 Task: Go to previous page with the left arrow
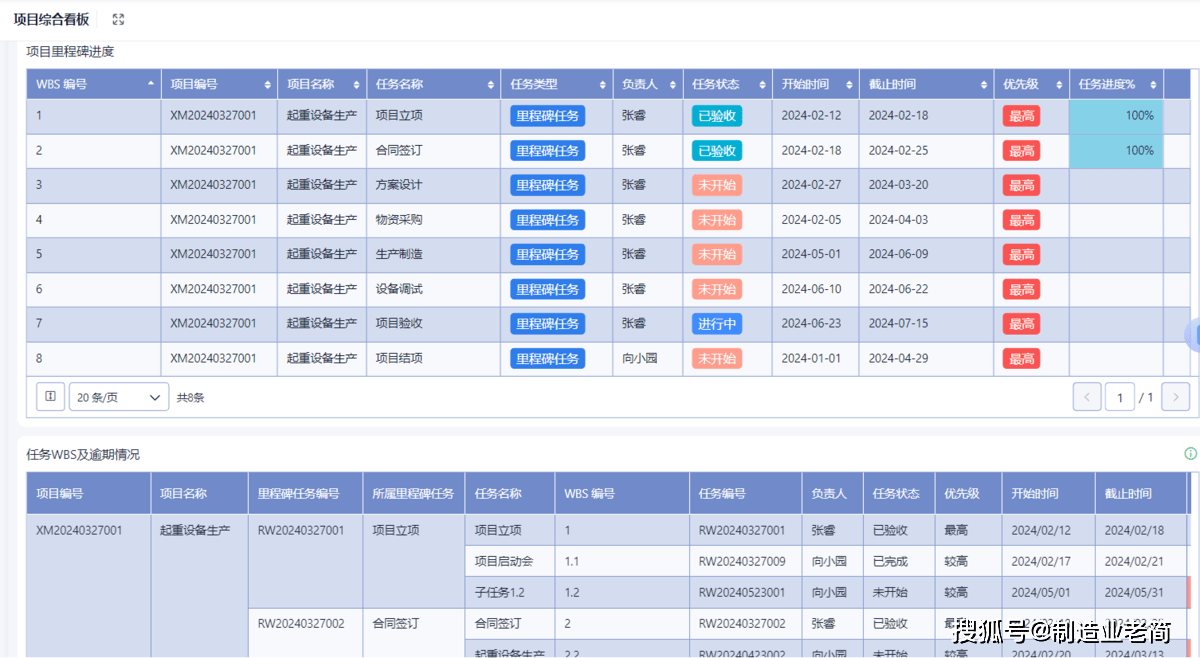click(1086, 397)
